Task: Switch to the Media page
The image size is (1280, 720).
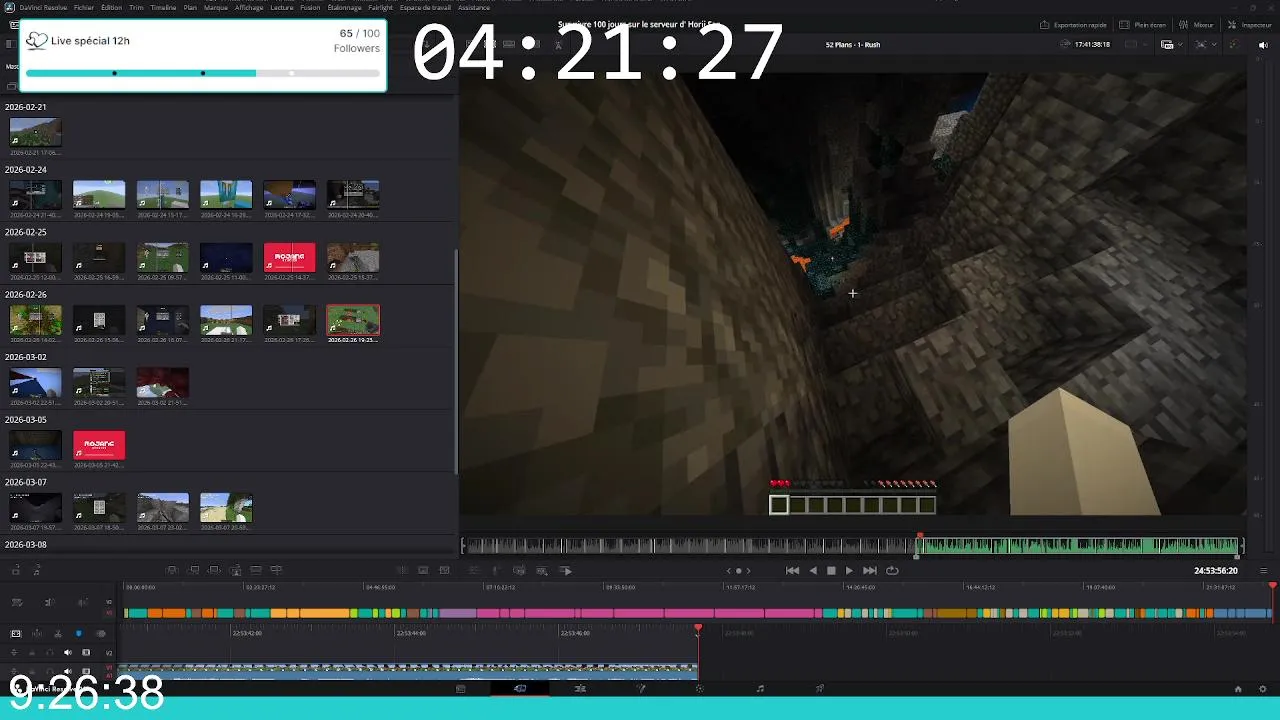Action: tap(461, 688)
